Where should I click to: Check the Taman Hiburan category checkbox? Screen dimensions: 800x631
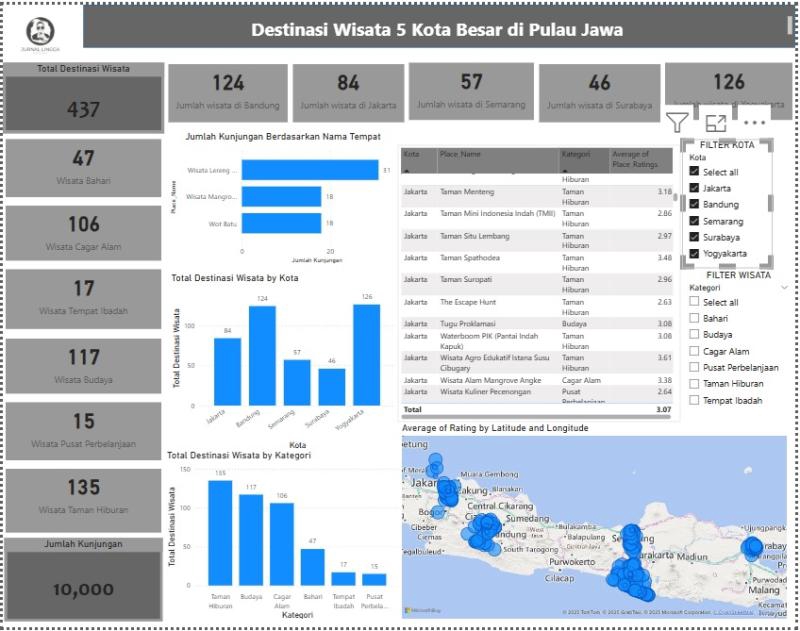[x=694, y=383]
